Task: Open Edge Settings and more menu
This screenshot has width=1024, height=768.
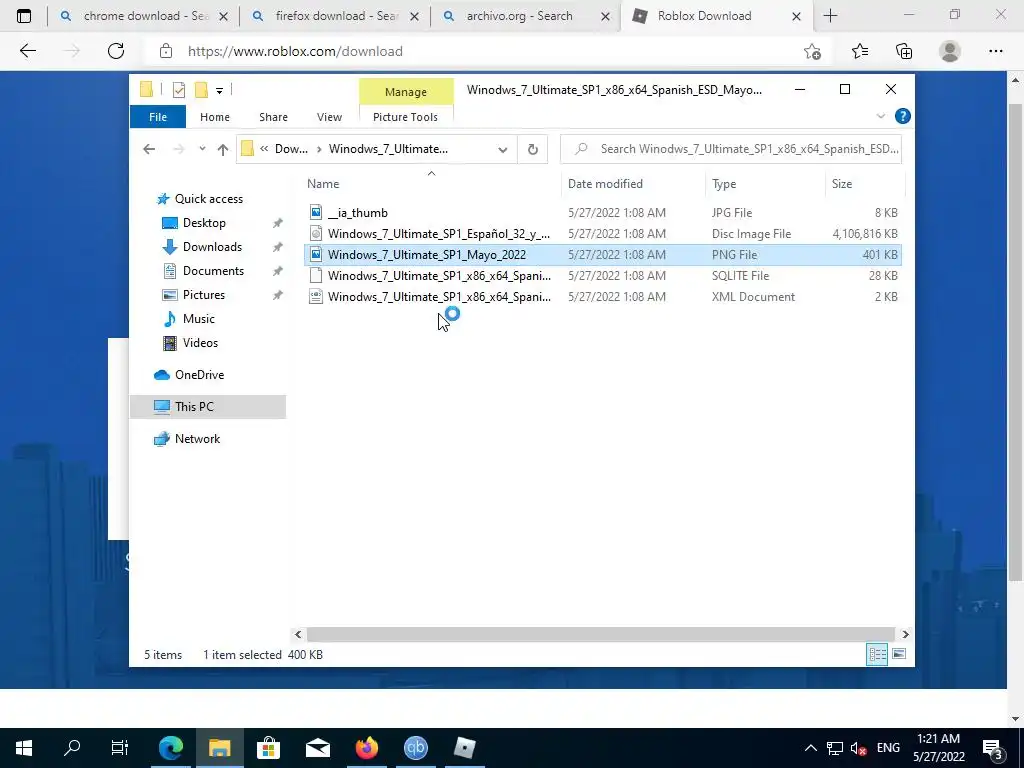Action: (x=995, y=51)
